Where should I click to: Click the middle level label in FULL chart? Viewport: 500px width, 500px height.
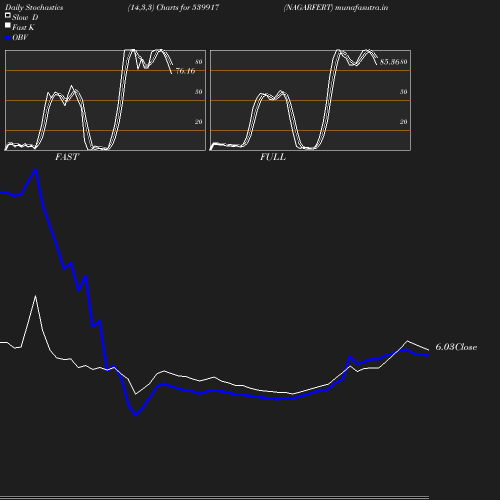coord(403,92)
